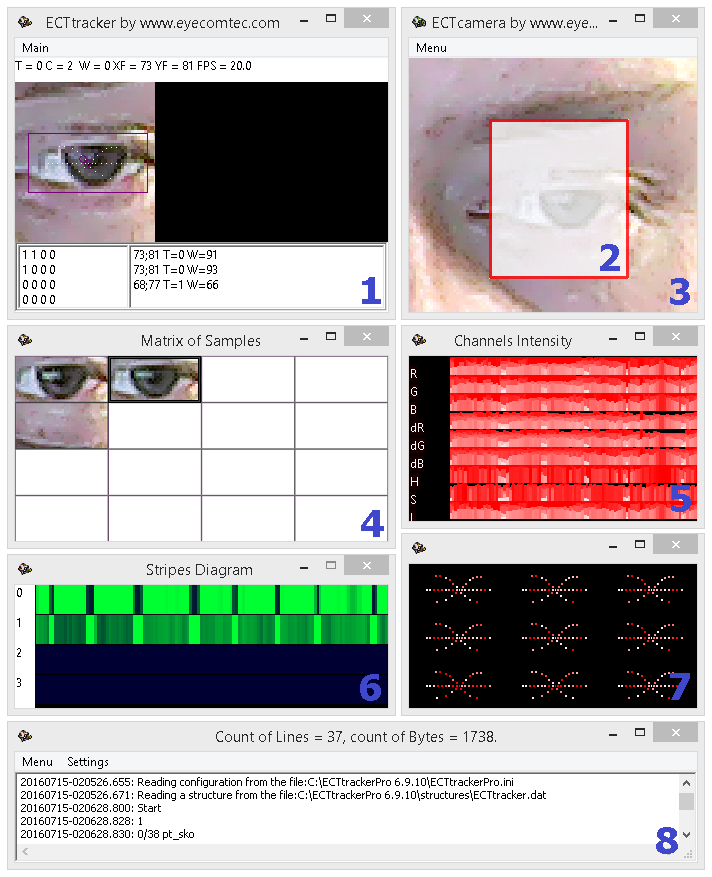
Task: Click stripe row label 2 in Stripes Diagram
Action: pos(19,653)
